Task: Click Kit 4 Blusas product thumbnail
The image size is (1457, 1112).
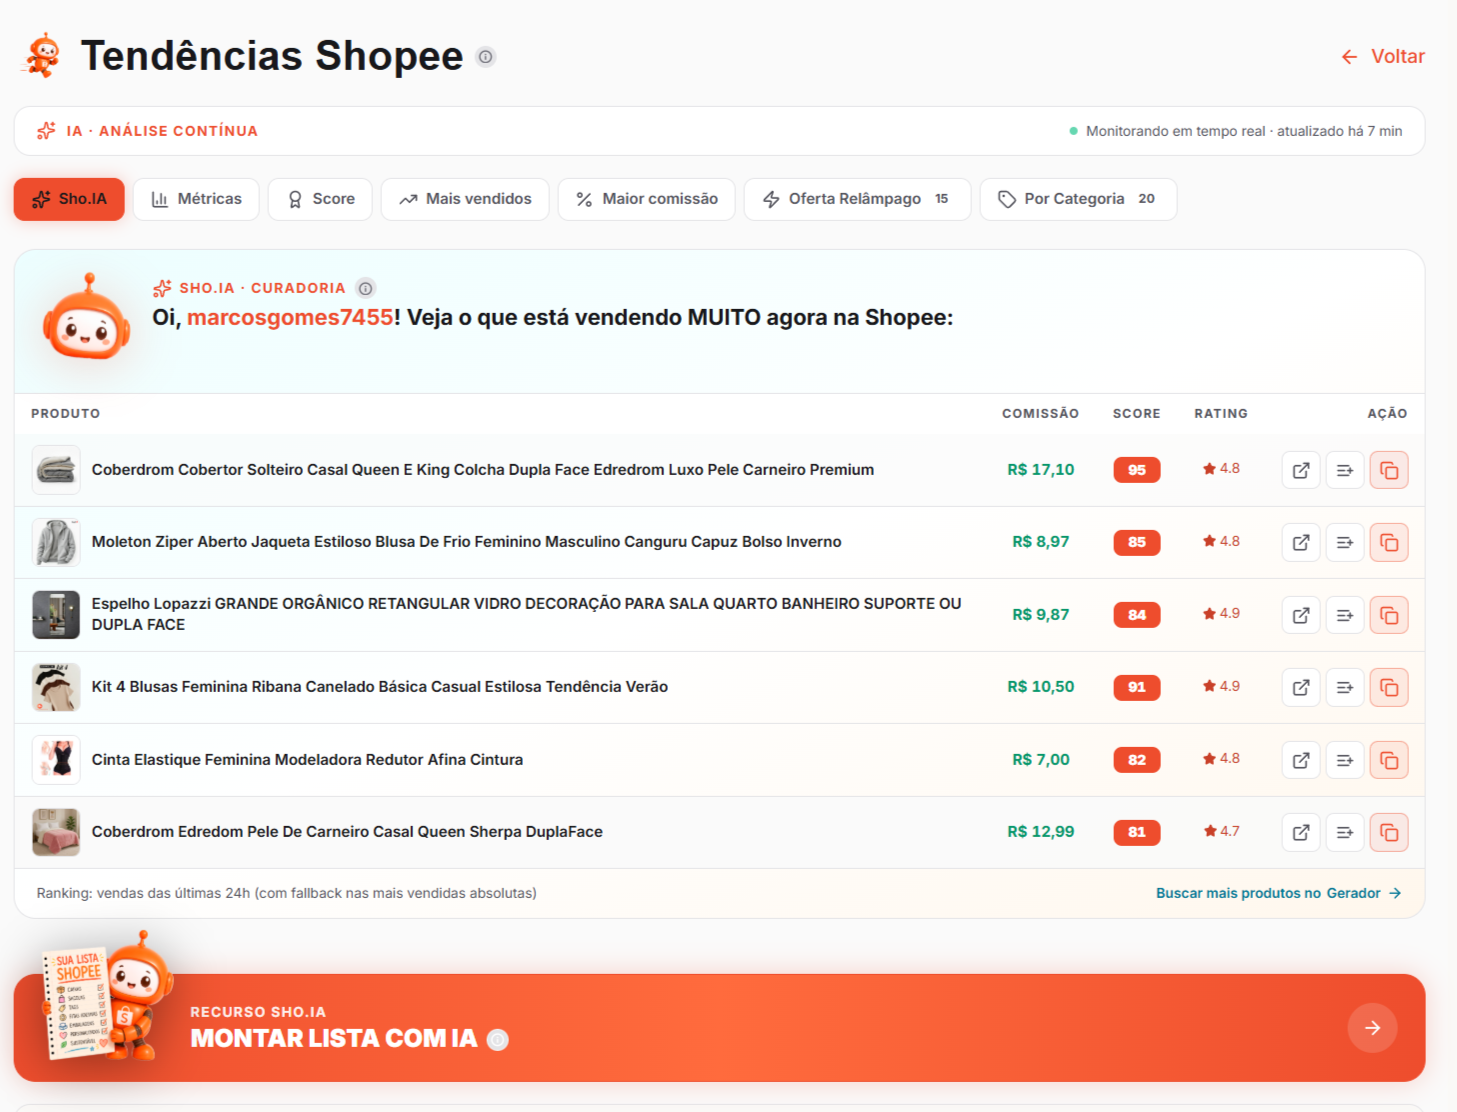Action: (56, 687)
